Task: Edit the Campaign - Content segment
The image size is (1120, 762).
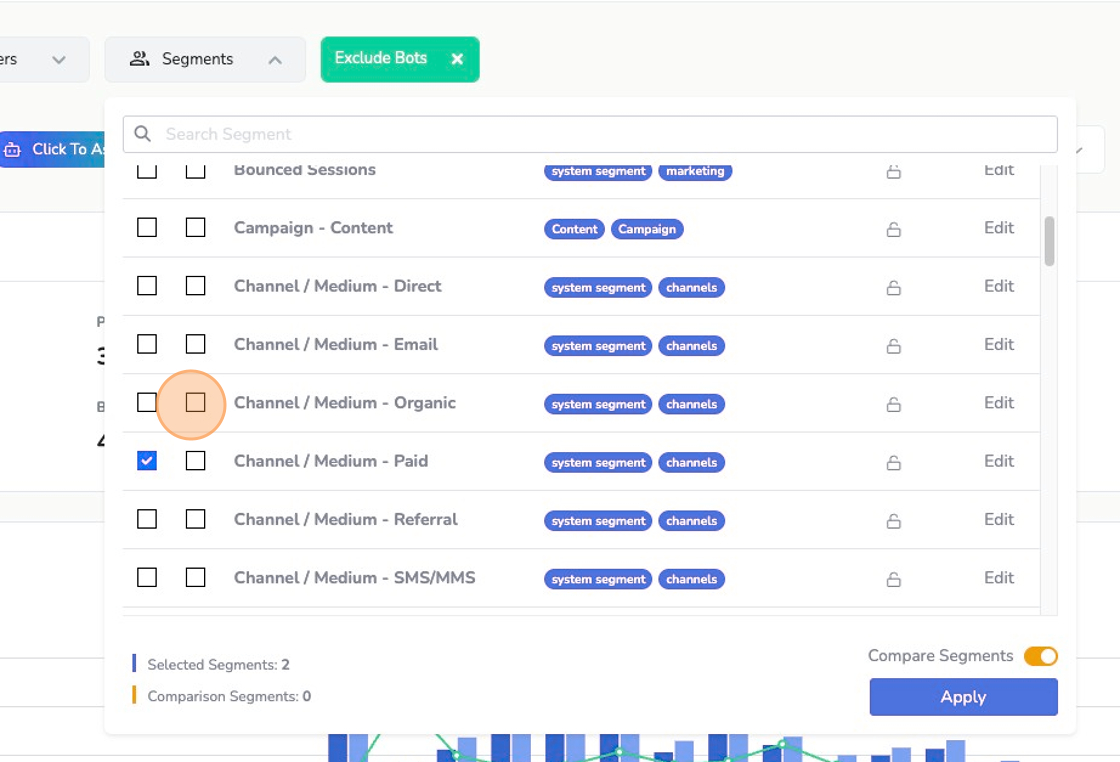Action: tap(998, 228)
